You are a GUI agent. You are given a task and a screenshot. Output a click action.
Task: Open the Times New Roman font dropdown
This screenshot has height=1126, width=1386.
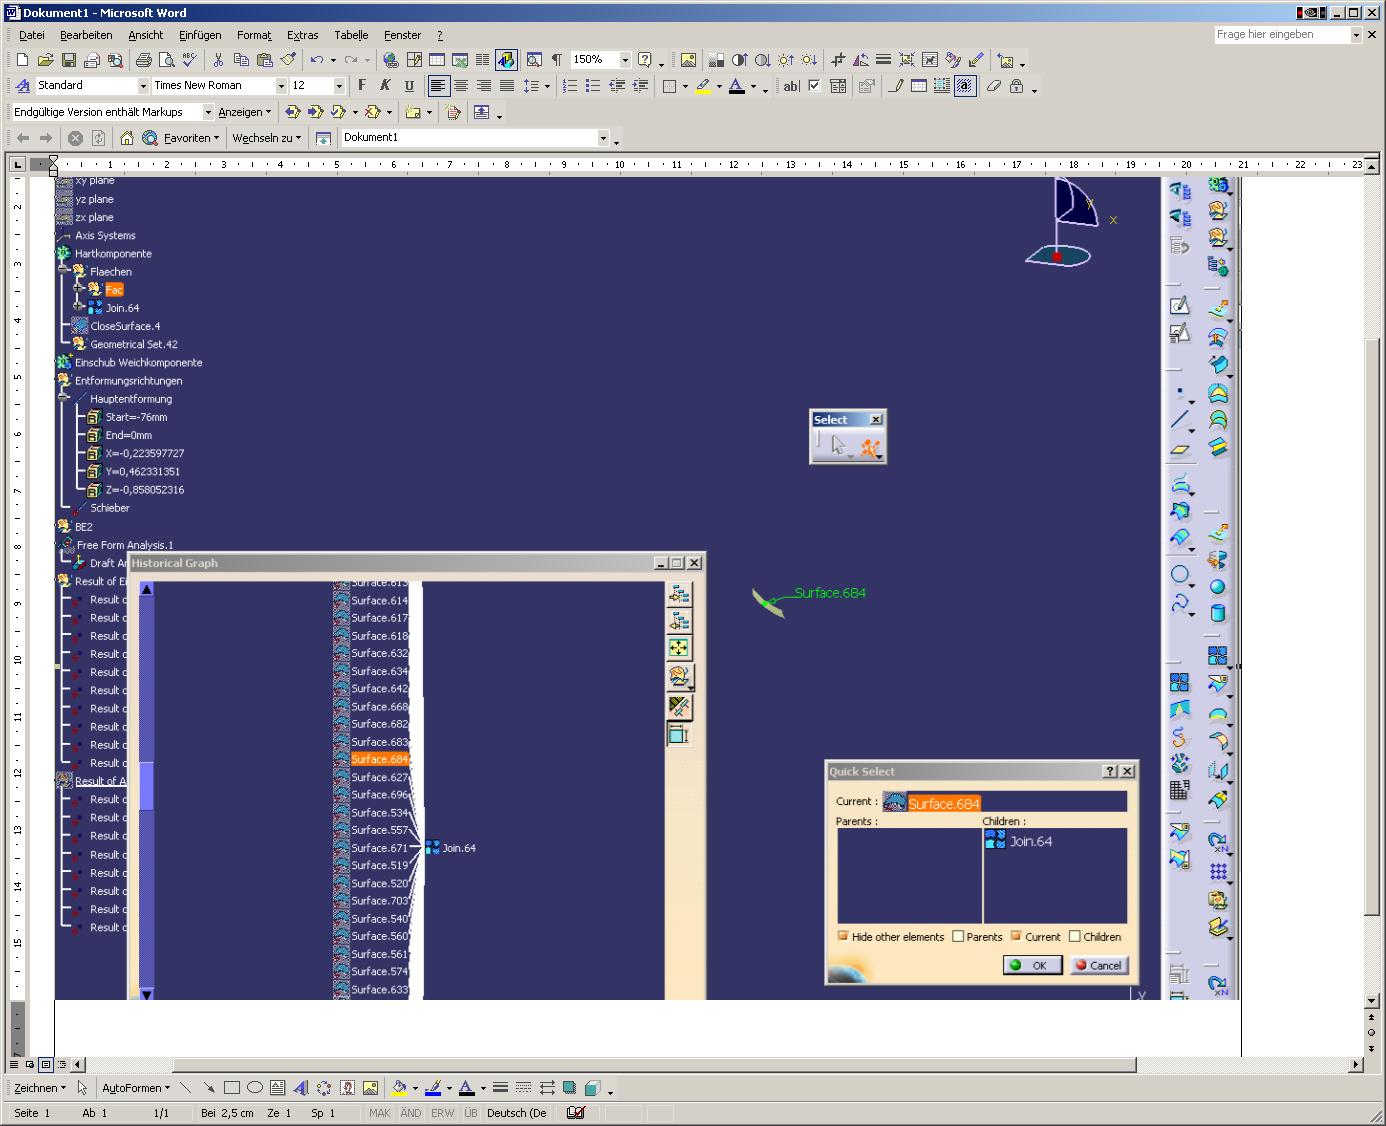point(281,86)
